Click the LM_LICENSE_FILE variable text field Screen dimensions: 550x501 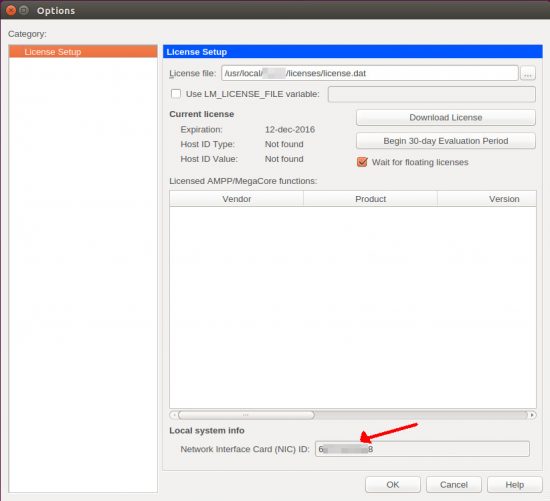(x=431, y=94)
